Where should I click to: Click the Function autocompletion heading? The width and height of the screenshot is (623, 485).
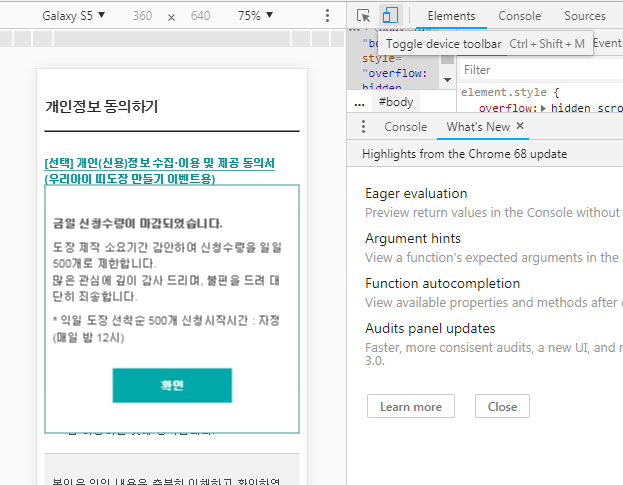pos(442,283)
